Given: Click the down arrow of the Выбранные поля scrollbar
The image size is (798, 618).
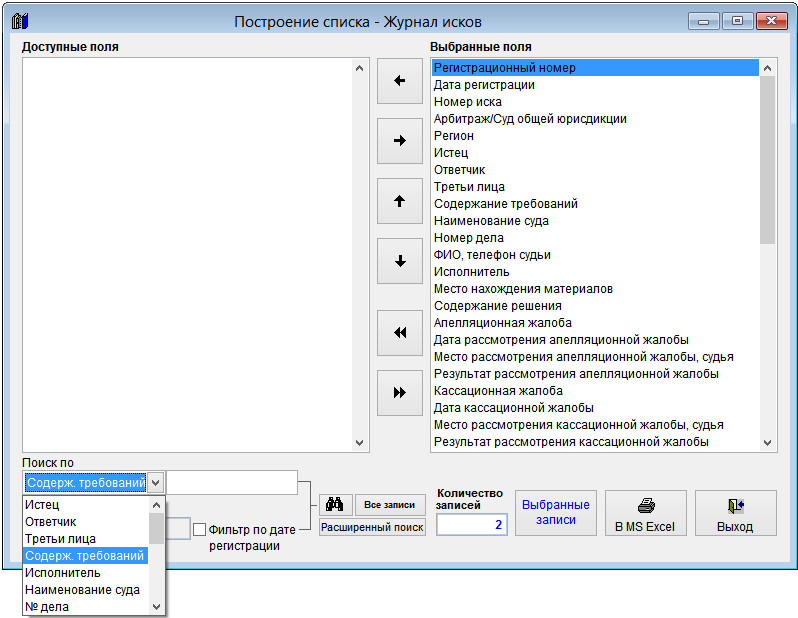Looking at the screenshot, I should tap(767, 443).
